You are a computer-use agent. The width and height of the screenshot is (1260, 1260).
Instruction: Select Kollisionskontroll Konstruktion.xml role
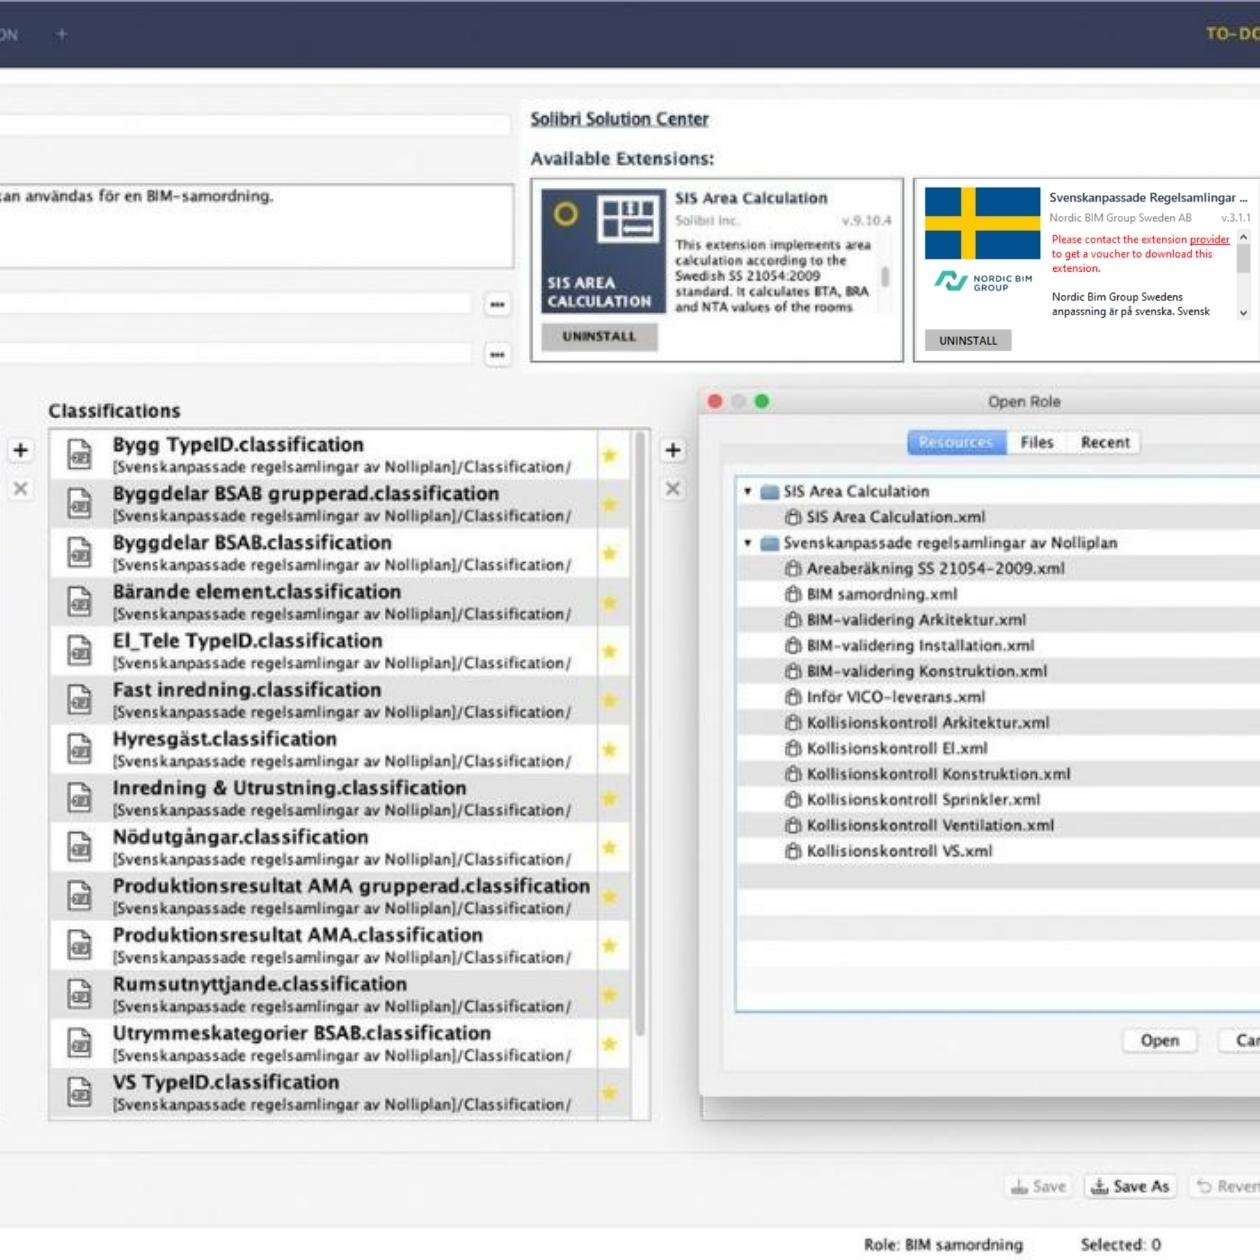point(938,774)
